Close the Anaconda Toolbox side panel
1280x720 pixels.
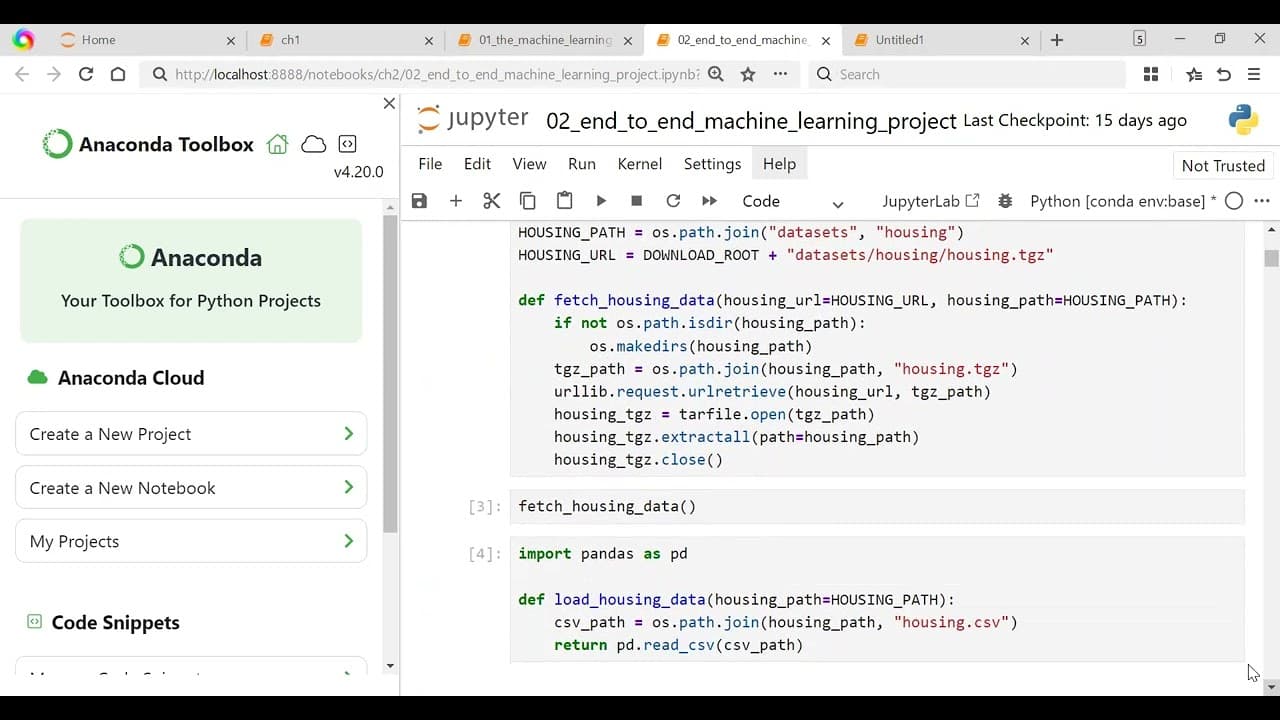pos(390,104)
